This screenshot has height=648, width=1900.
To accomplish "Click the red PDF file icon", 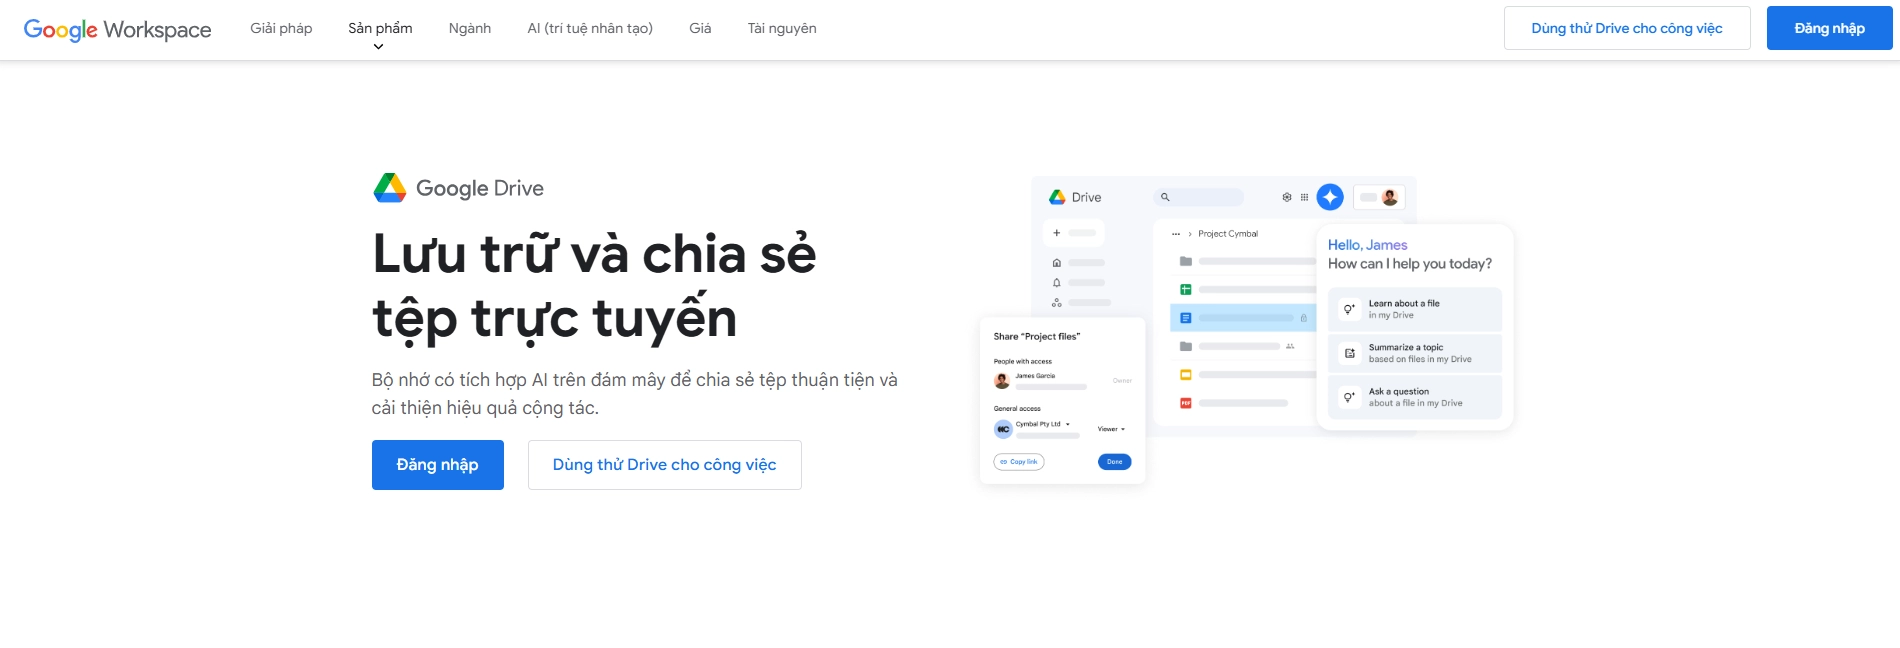I will click(1186, 403).
